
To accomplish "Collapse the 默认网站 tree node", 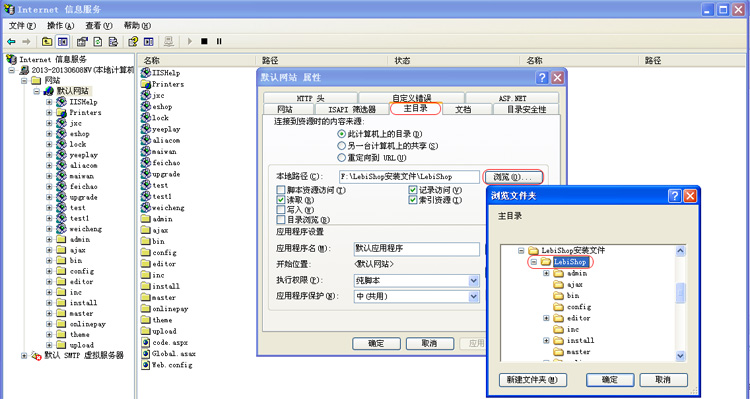I will coord(37,91).
